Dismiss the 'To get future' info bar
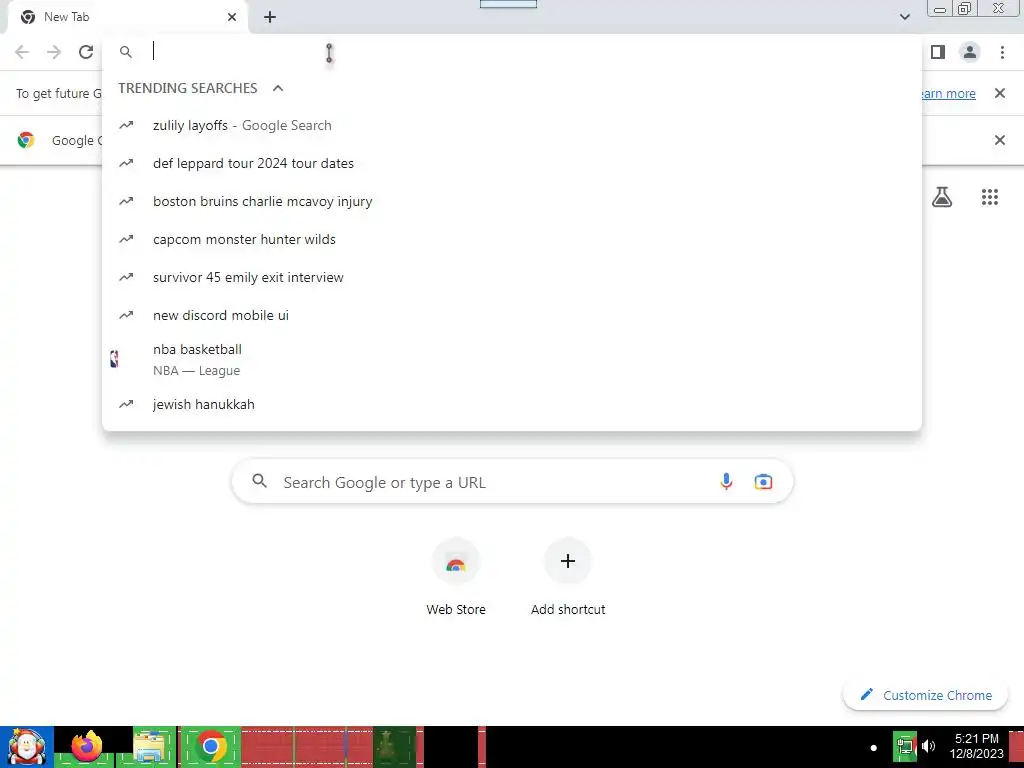This screenshot has height=768, width=1024. 1000,93
